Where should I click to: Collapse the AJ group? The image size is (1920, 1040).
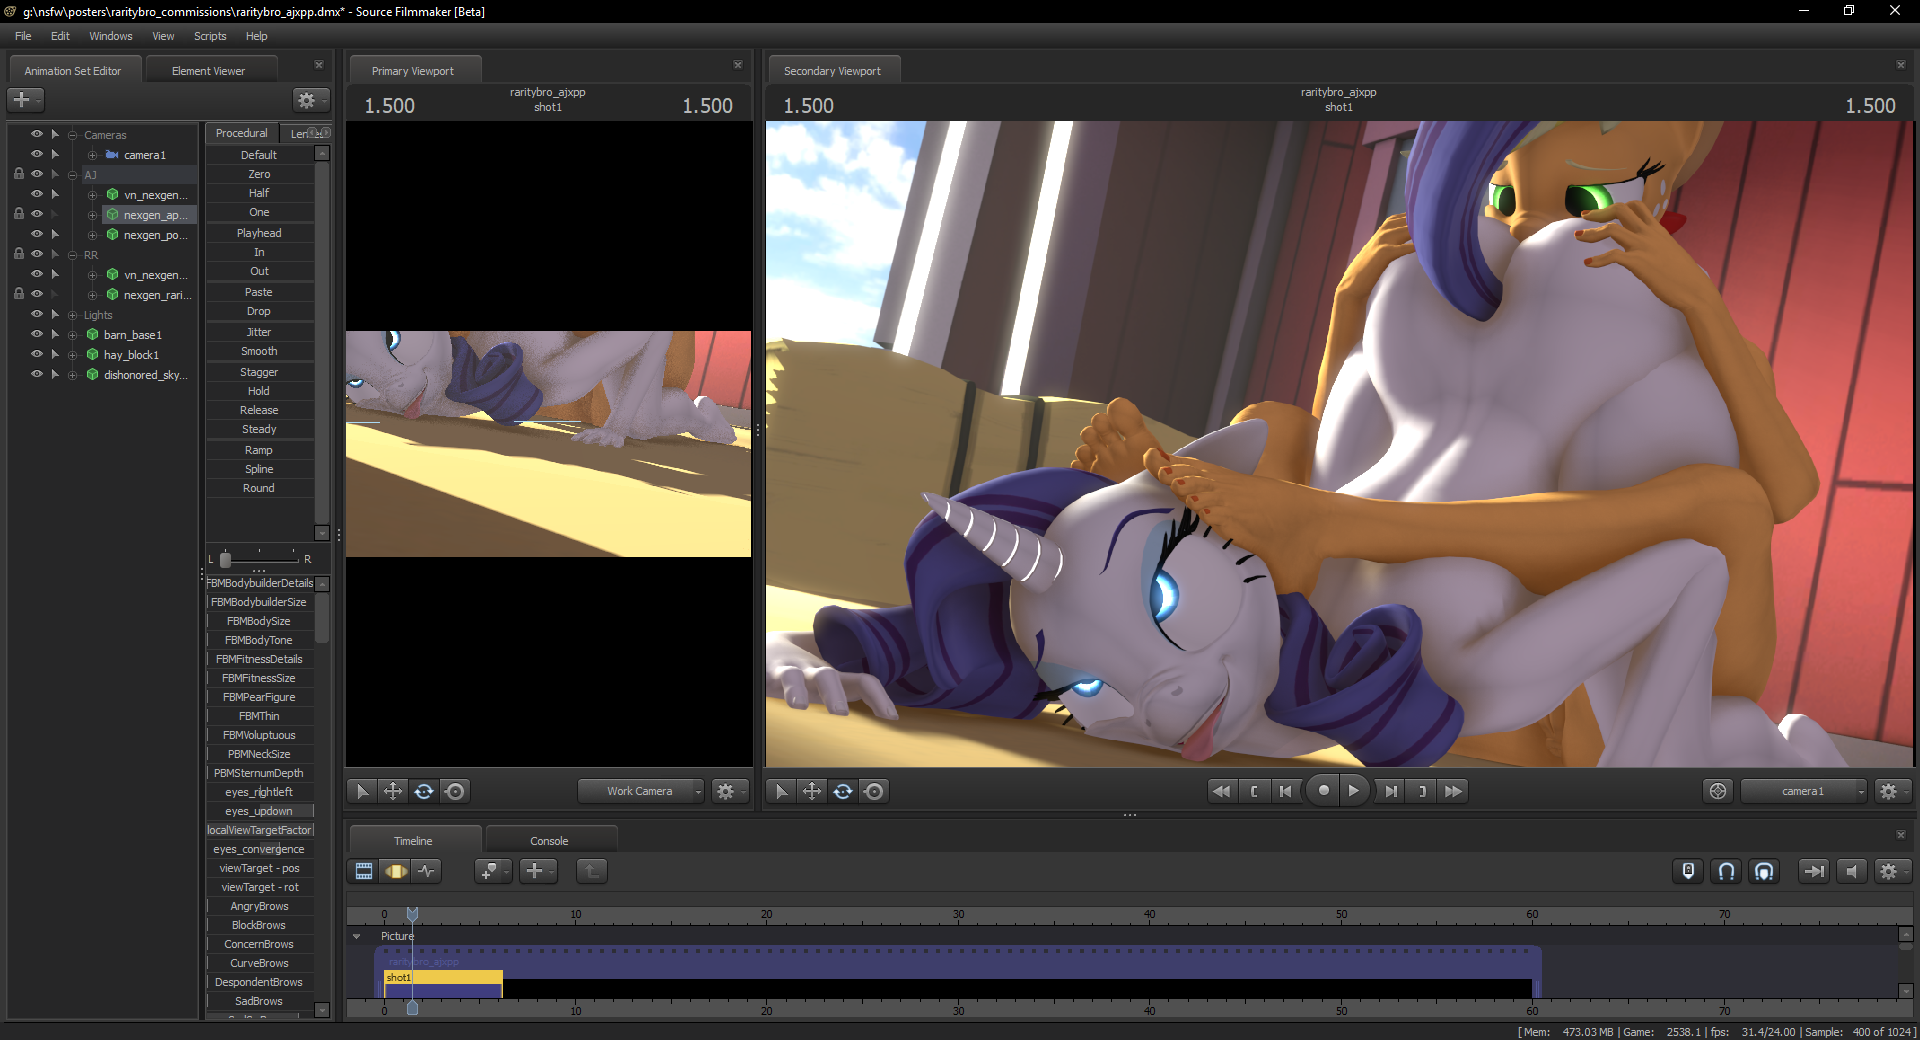click(73, 175)
